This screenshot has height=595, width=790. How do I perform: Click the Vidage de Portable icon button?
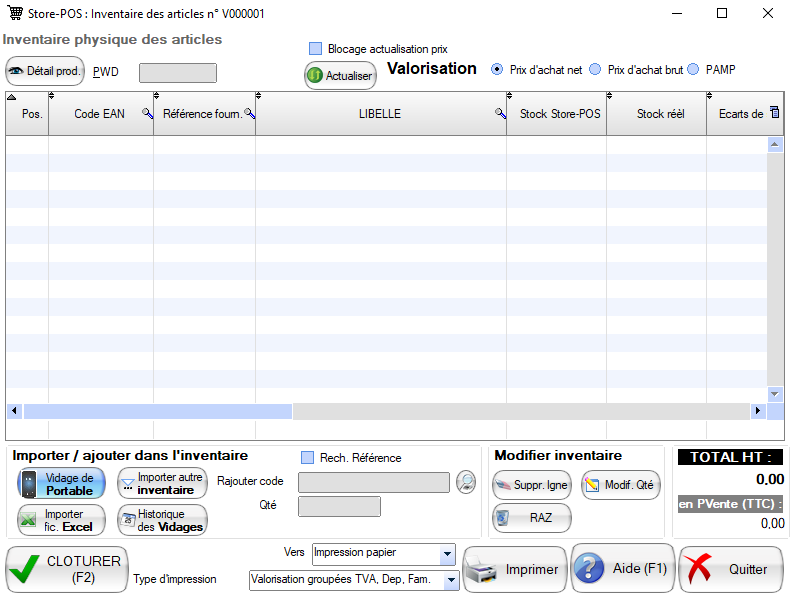61,484
